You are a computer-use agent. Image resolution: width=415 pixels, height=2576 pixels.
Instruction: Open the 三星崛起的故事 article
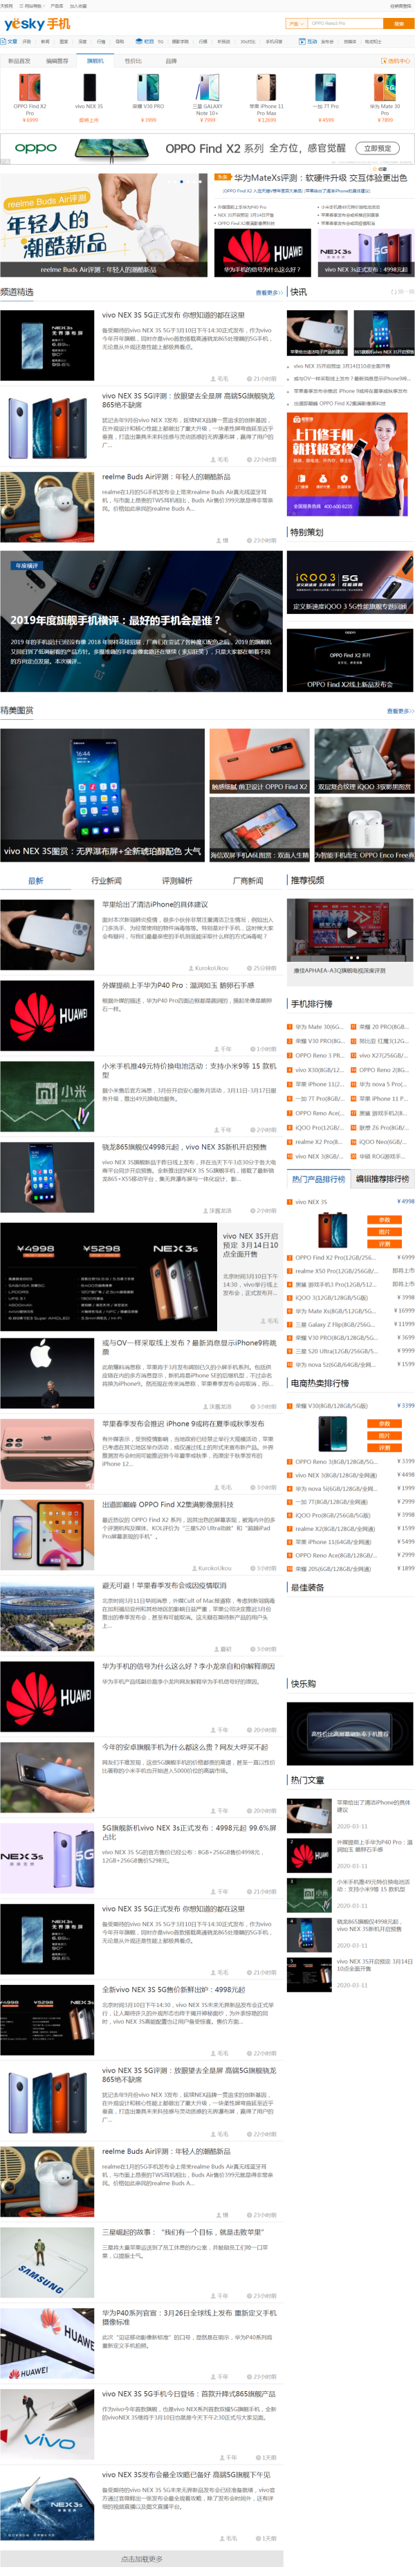click(x=183, y=2232)
